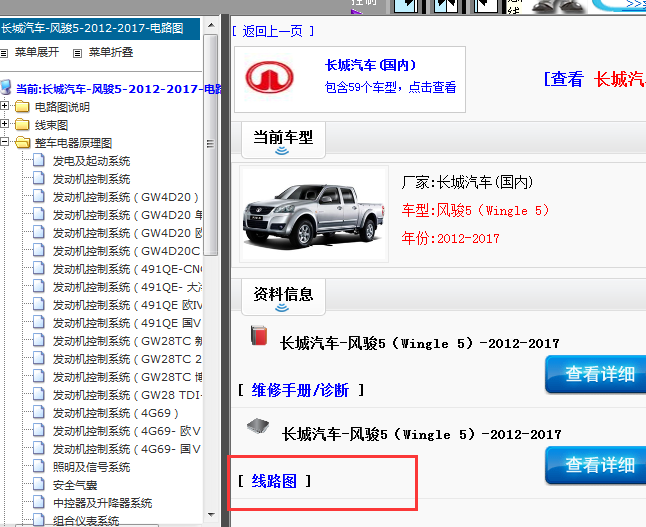This screenshot has width=646, height=527.
Task: Click the document icon beside 安全气囊
Action: (39, 484)
